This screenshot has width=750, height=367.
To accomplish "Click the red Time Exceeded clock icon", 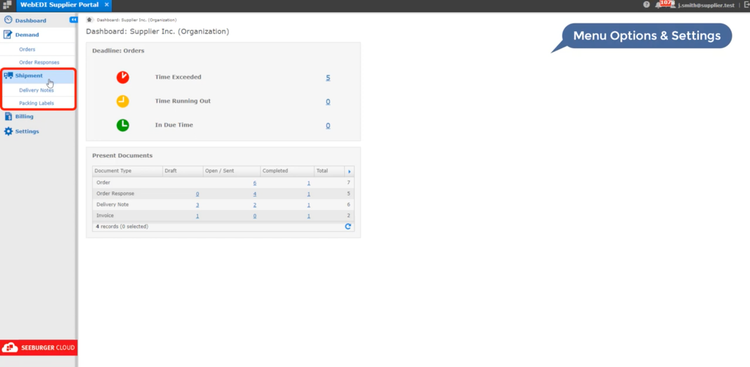I will pos(123,77).
